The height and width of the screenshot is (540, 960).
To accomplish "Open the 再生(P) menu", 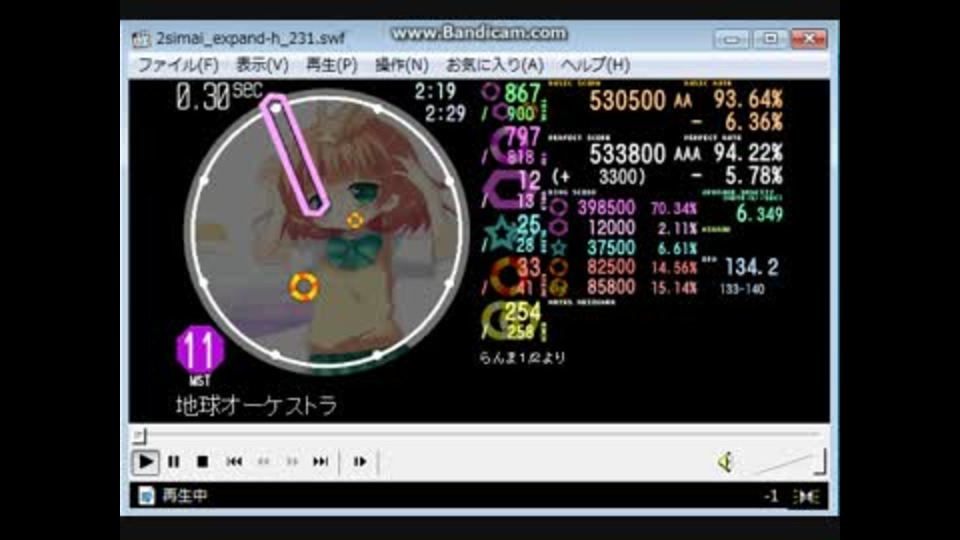I will pyautogui.click(x=331, y=65).
